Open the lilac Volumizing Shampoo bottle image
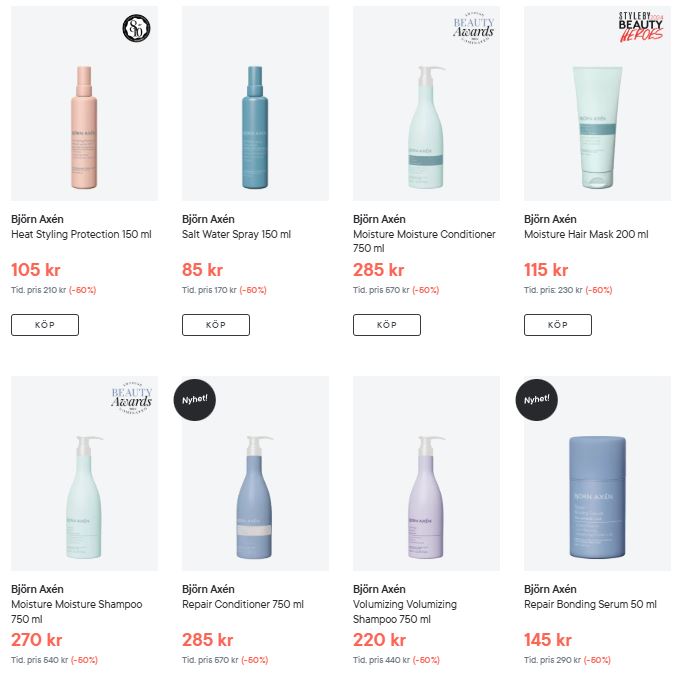This screenshot has width=679, height=680. (426, 497)
